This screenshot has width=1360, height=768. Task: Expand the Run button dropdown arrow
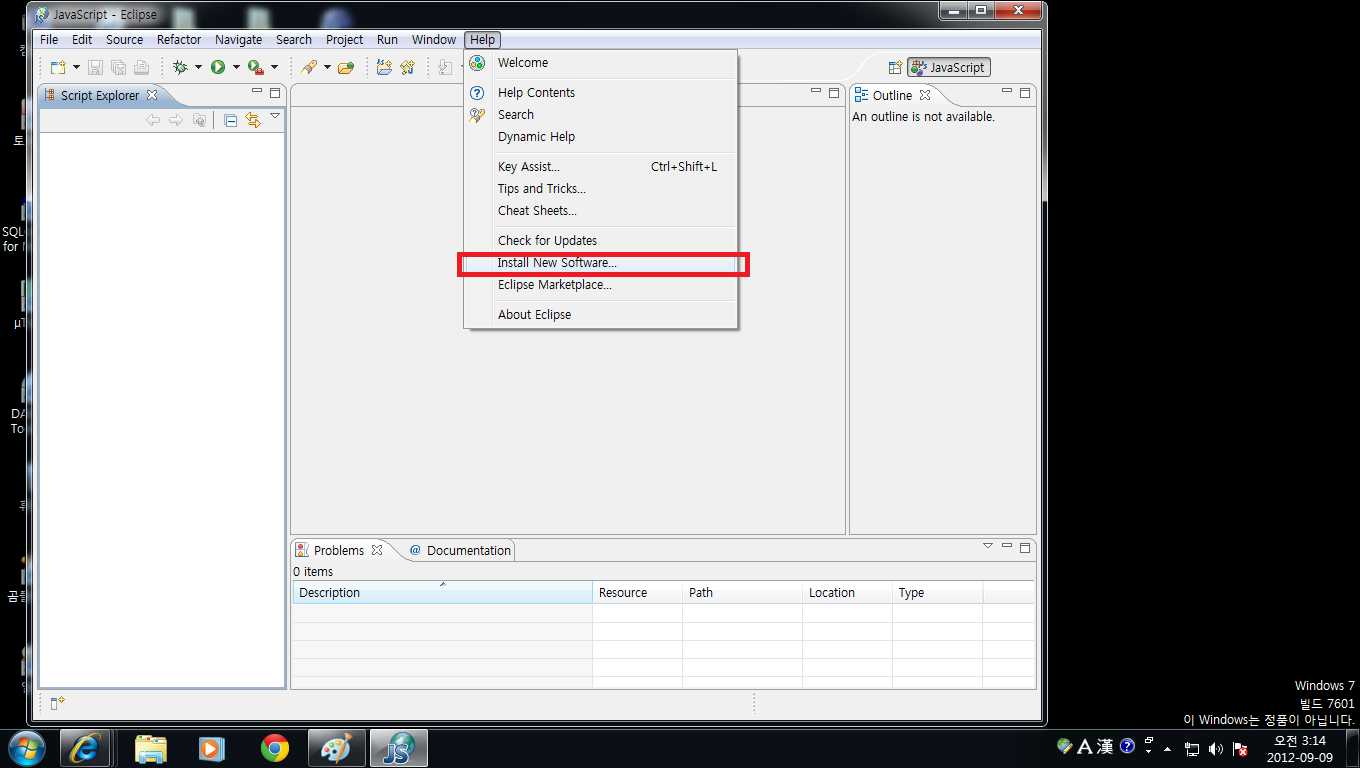pyautogui.click(x=236, y=67)
